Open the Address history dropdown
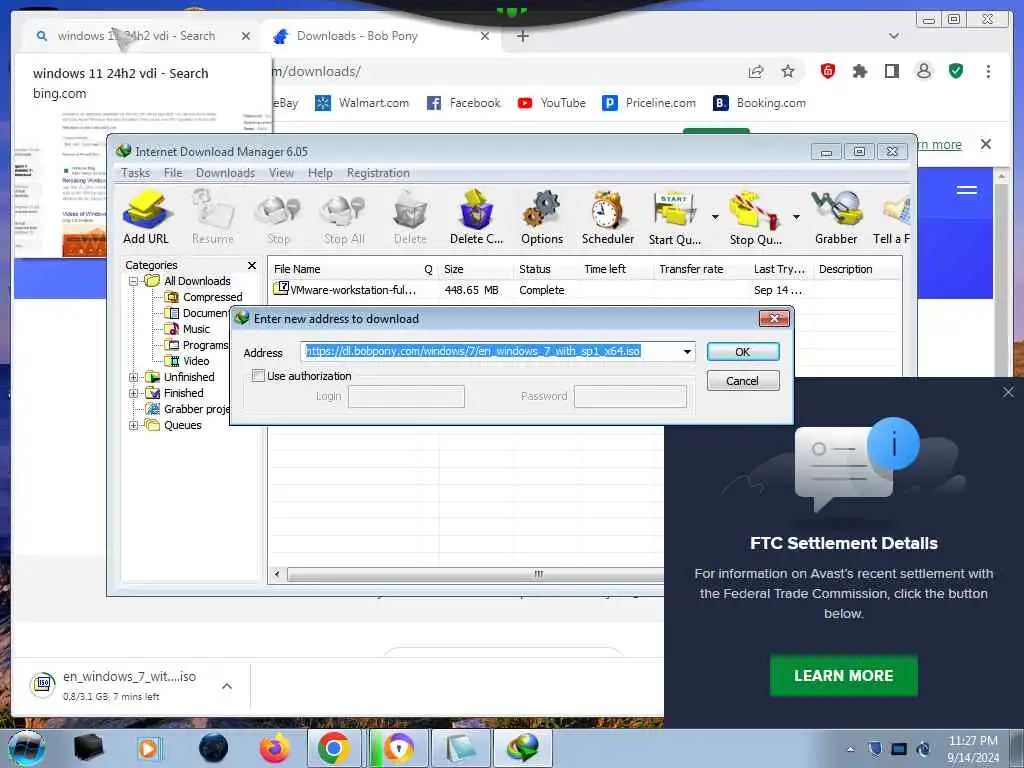 (x=687, y=351)
